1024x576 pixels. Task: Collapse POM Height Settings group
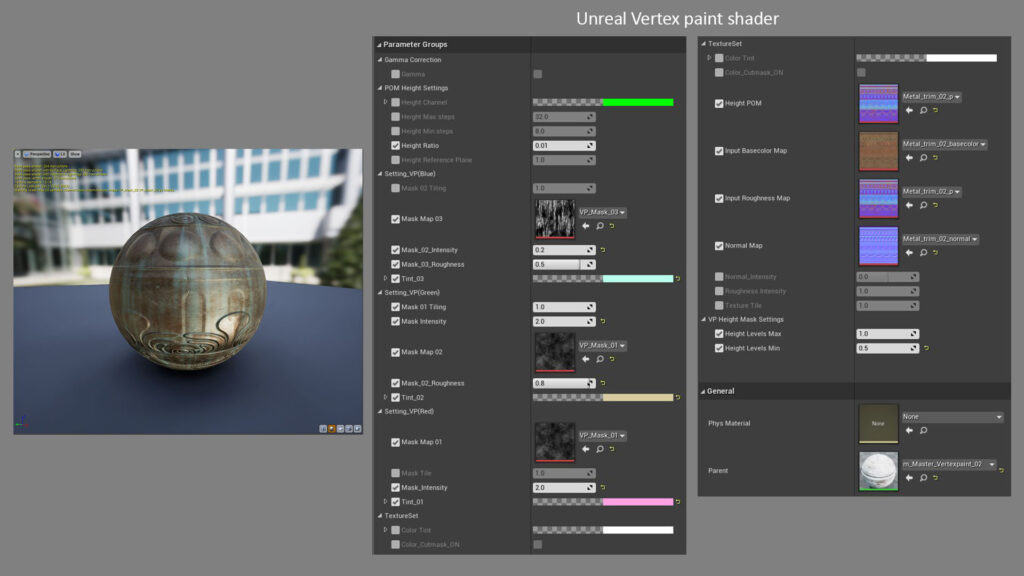(380, 88)
